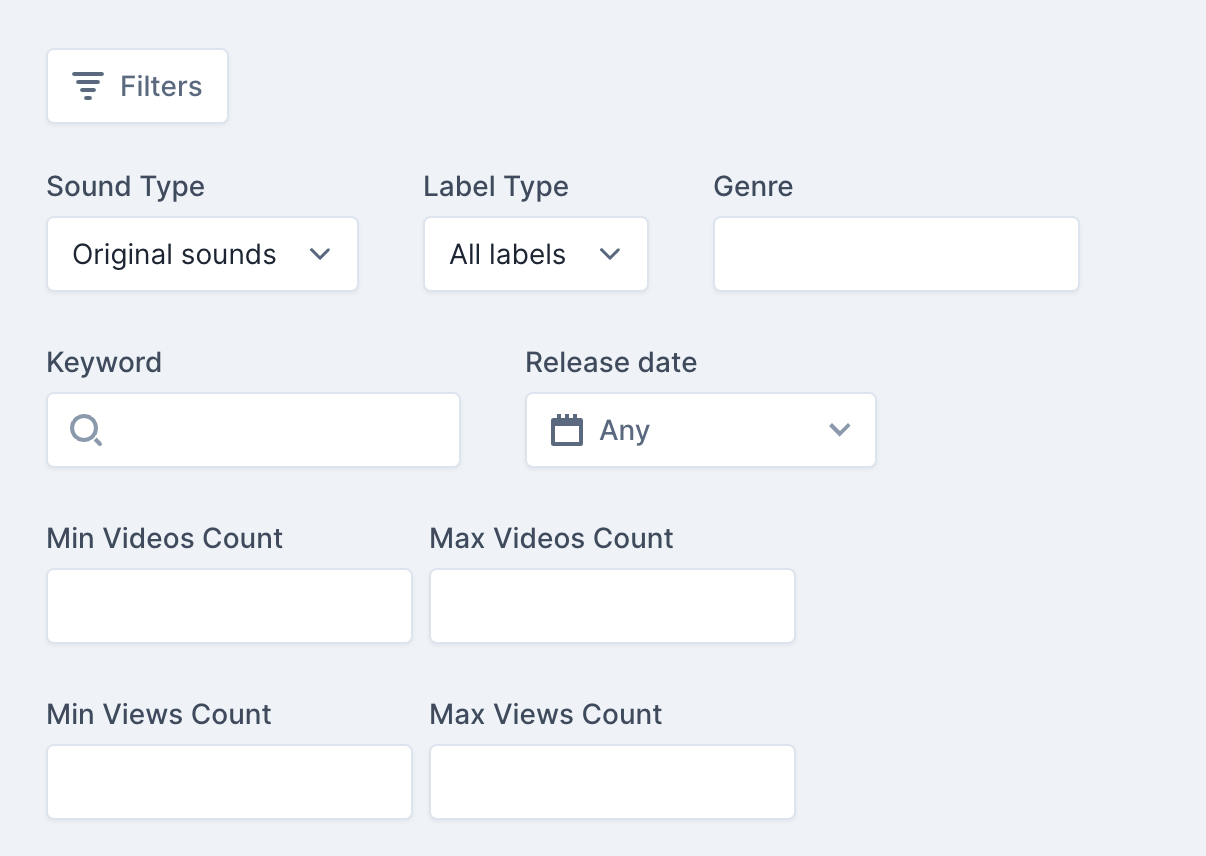Click the chevron on the Label Type dropdown
Screen dimensions: 1206x856
tap(610, 254)
